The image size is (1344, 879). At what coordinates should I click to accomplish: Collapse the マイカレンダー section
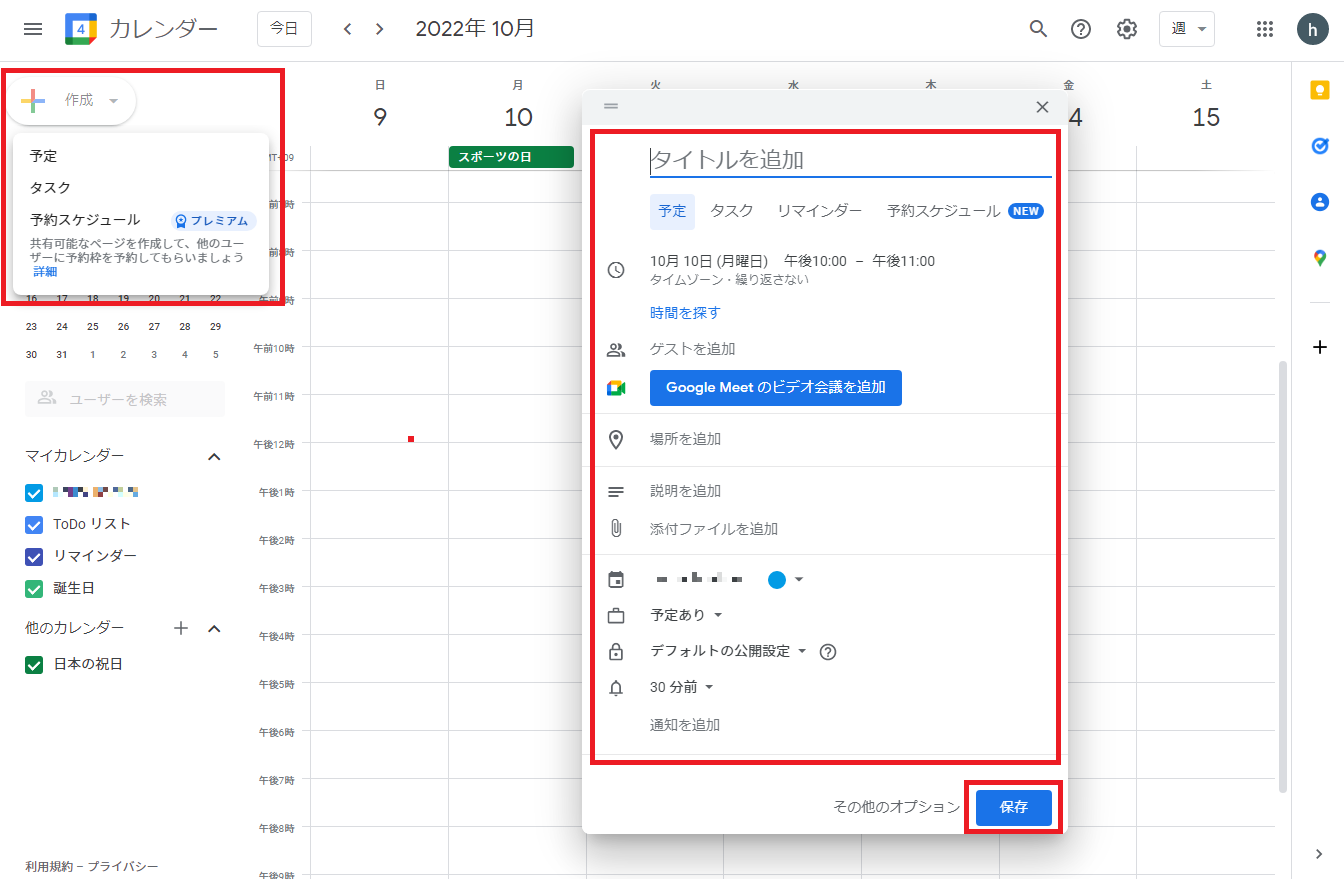(213, 456)
